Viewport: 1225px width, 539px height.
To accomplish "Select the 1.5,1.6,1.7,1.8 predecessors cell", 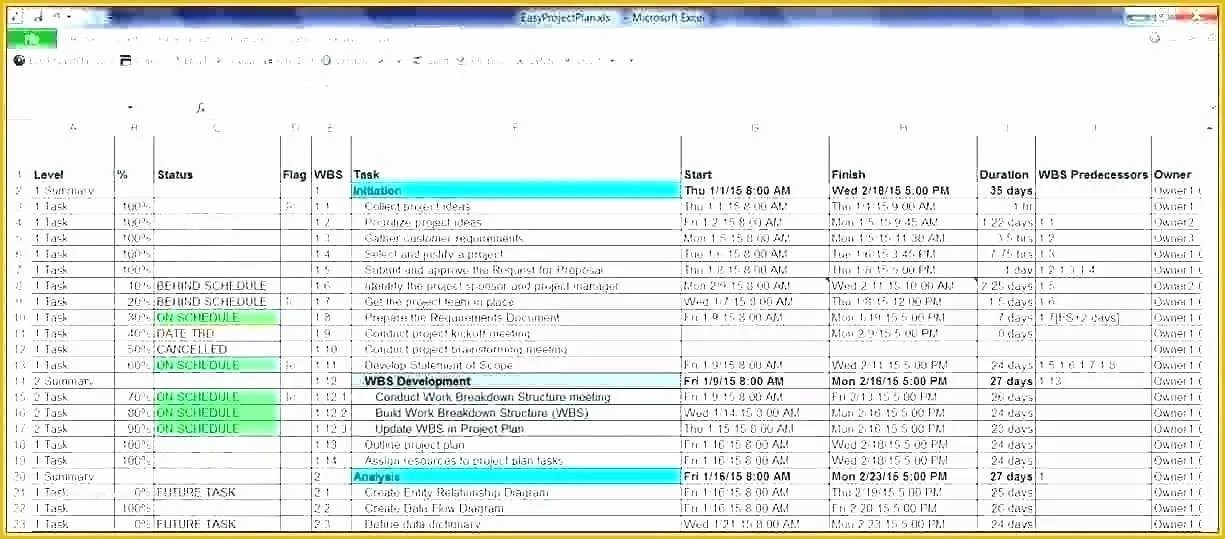I will pos(1093,365).
